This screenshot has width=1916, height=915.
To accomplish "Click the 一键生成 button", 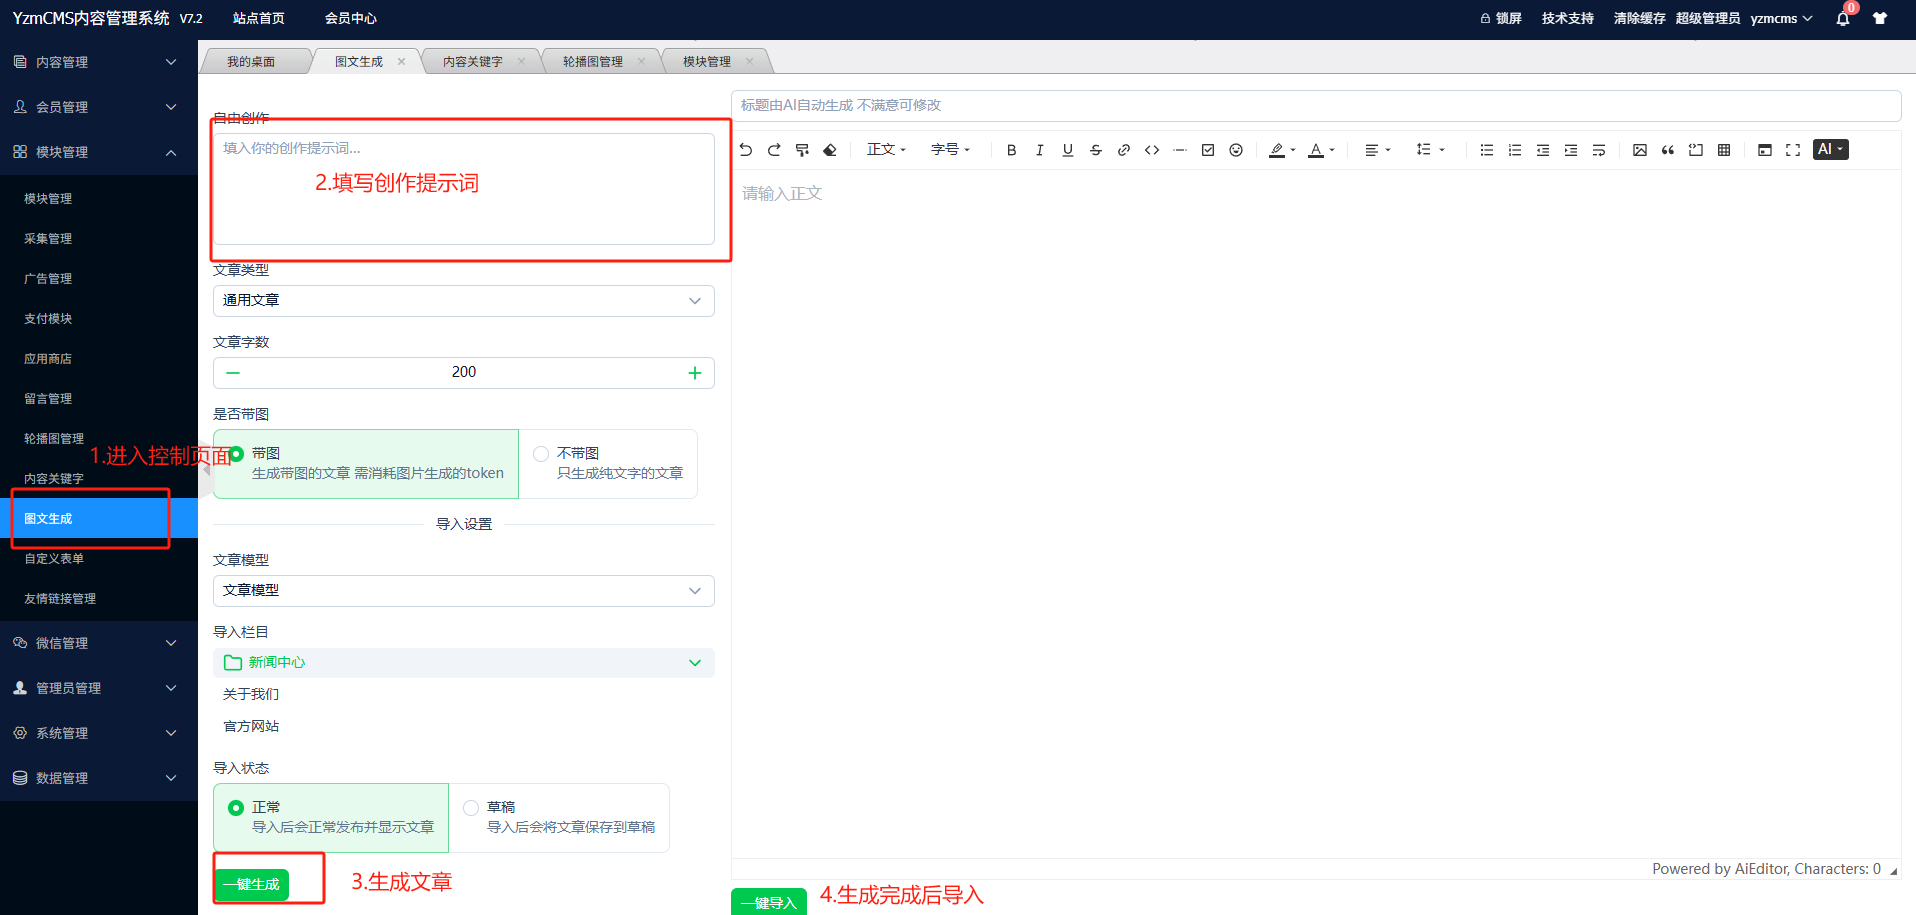I will (251, 884).
